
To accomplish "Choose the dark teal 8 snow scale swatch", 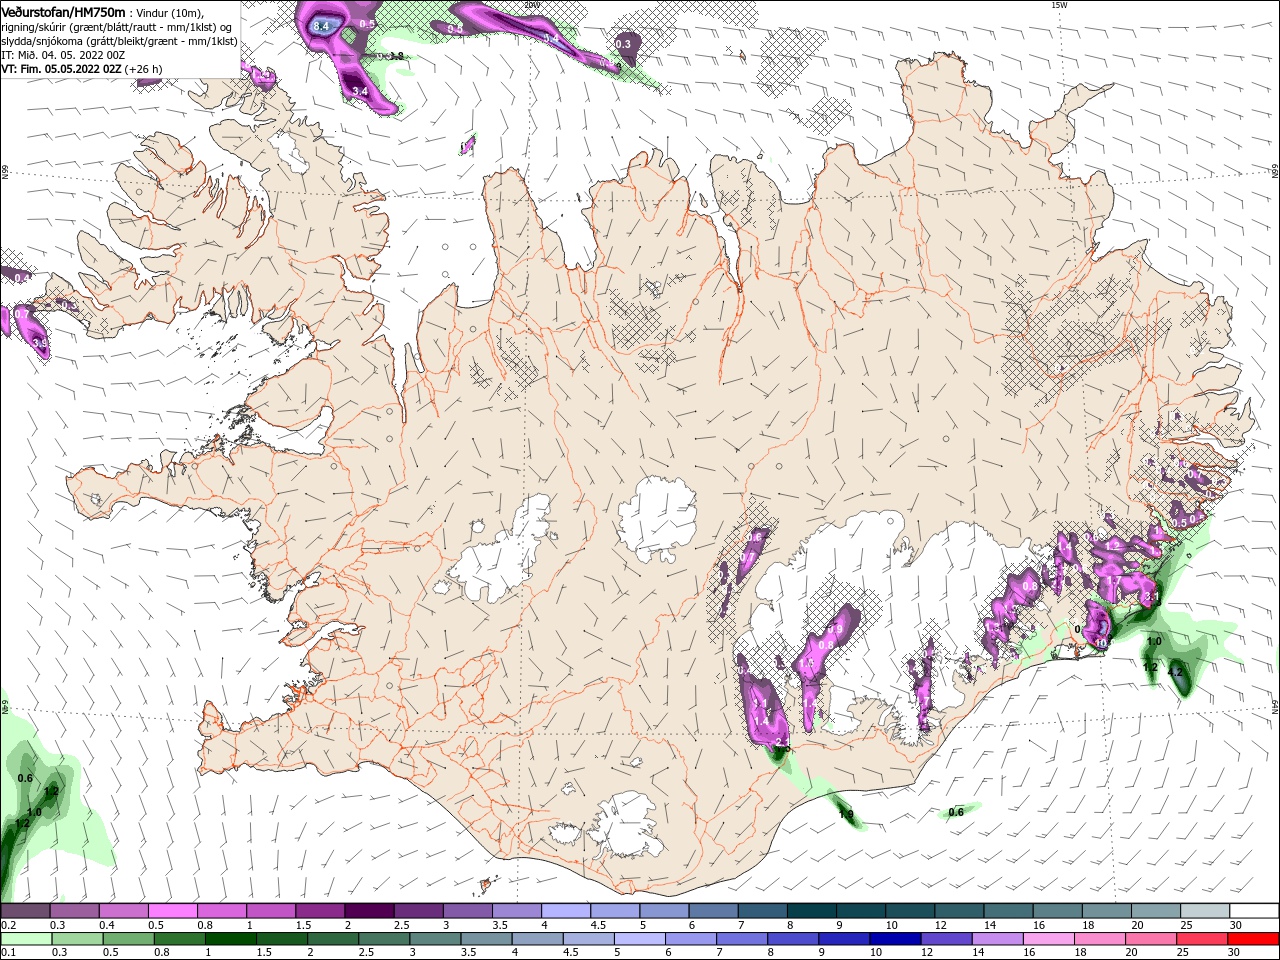I will tap(812, 911).
